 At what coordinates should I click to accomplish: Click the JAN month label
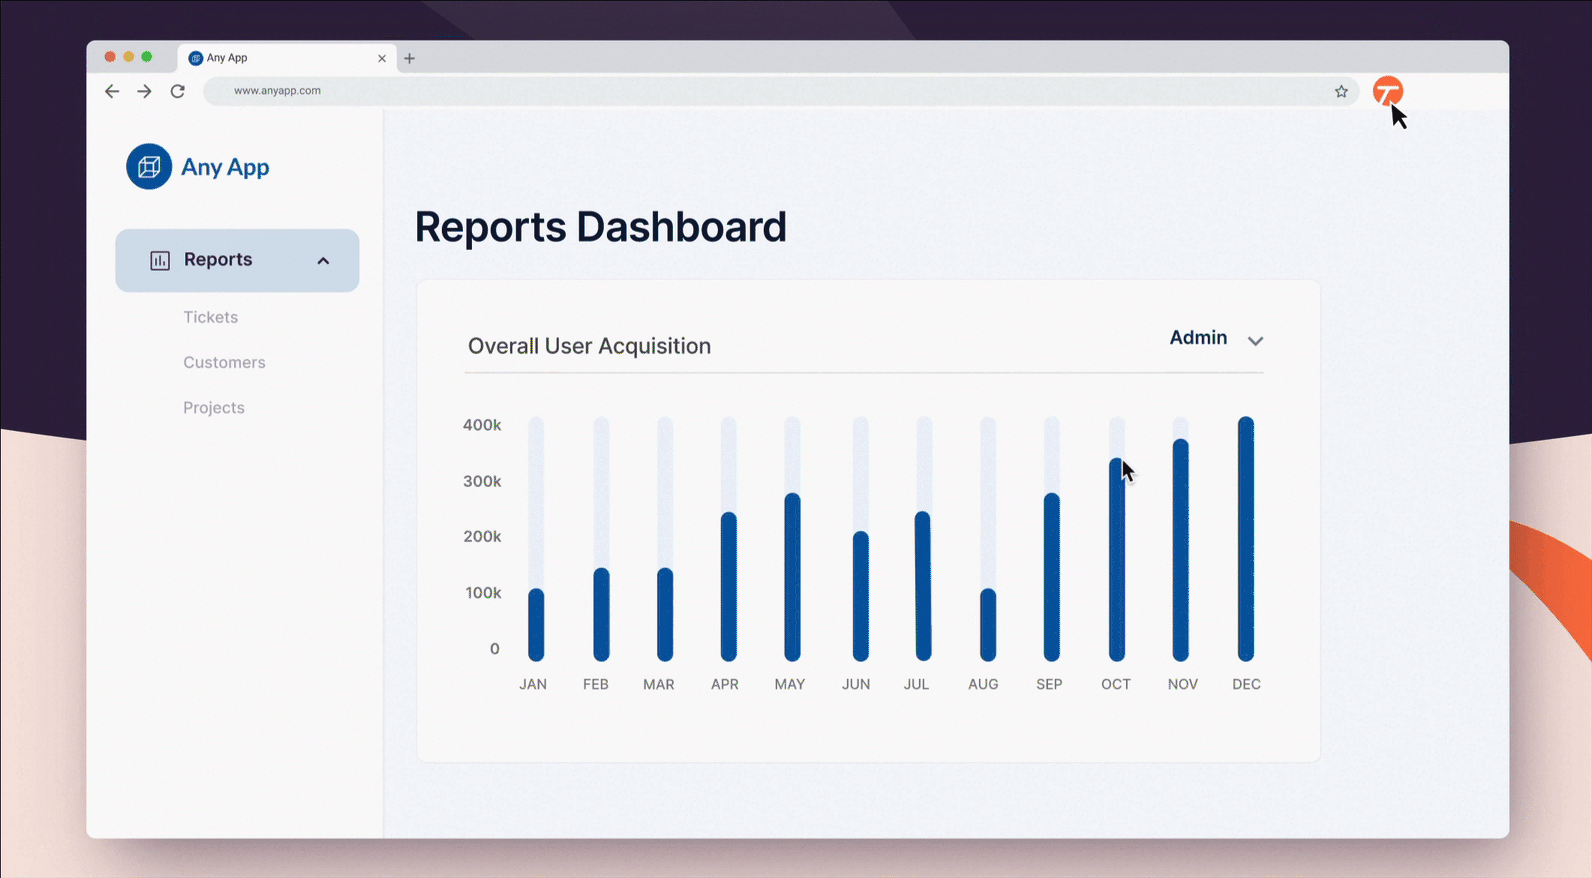click(533, 684)
